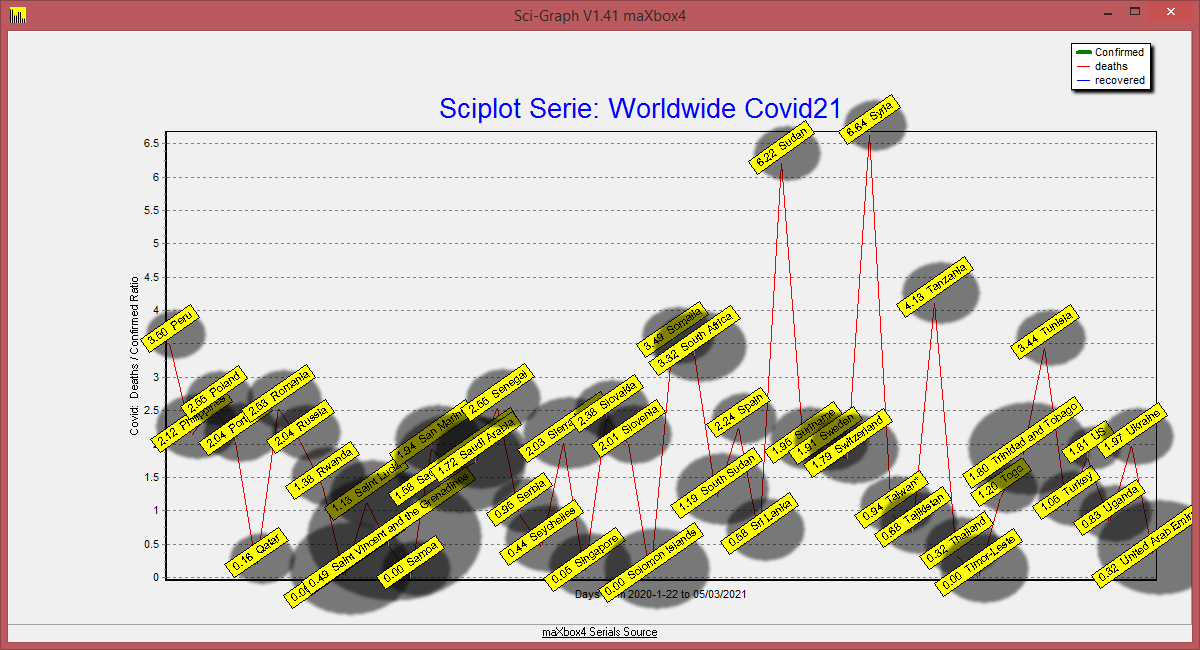
Task: Select the recovered legend entry
Action: click(x=1119, y=80)
